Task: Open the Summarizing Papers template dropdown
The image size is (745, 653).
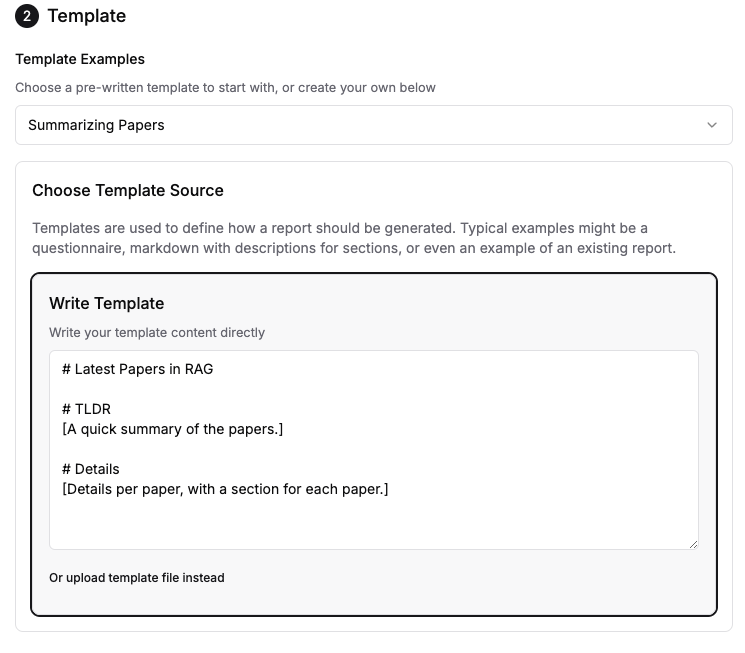Action: 373,125
